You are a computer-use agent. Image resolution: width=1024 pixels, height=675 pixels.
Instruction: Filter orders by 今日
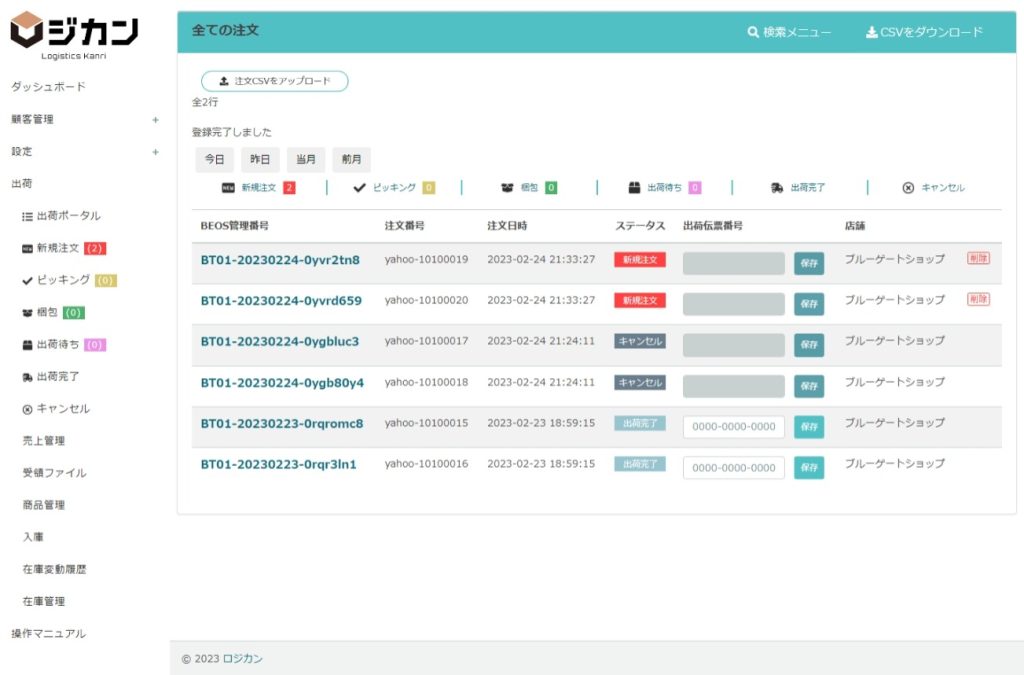pyautogui.click(x=214, y=160)
